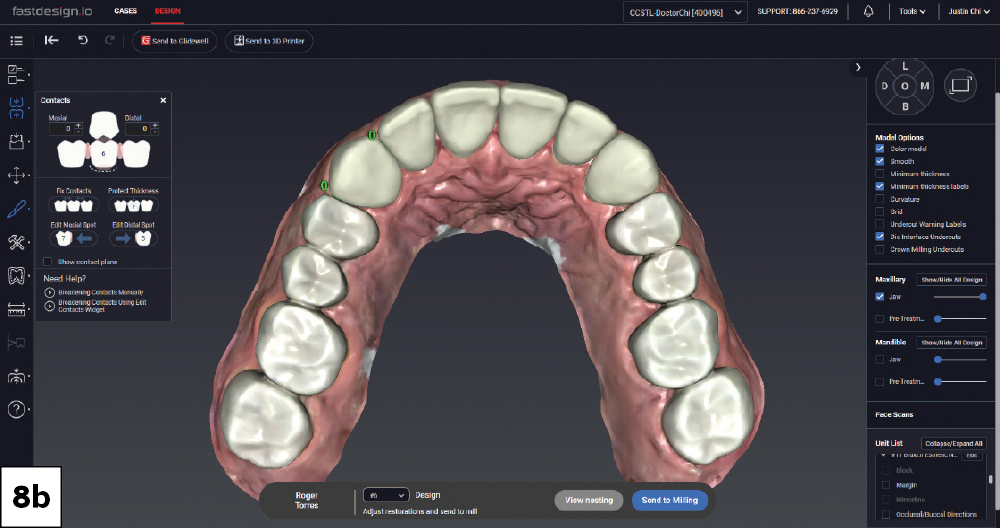This screenshot has height=528, width=1000.
Task: Click the Send to Glidewell button
Action: click(x=175, y=41)
